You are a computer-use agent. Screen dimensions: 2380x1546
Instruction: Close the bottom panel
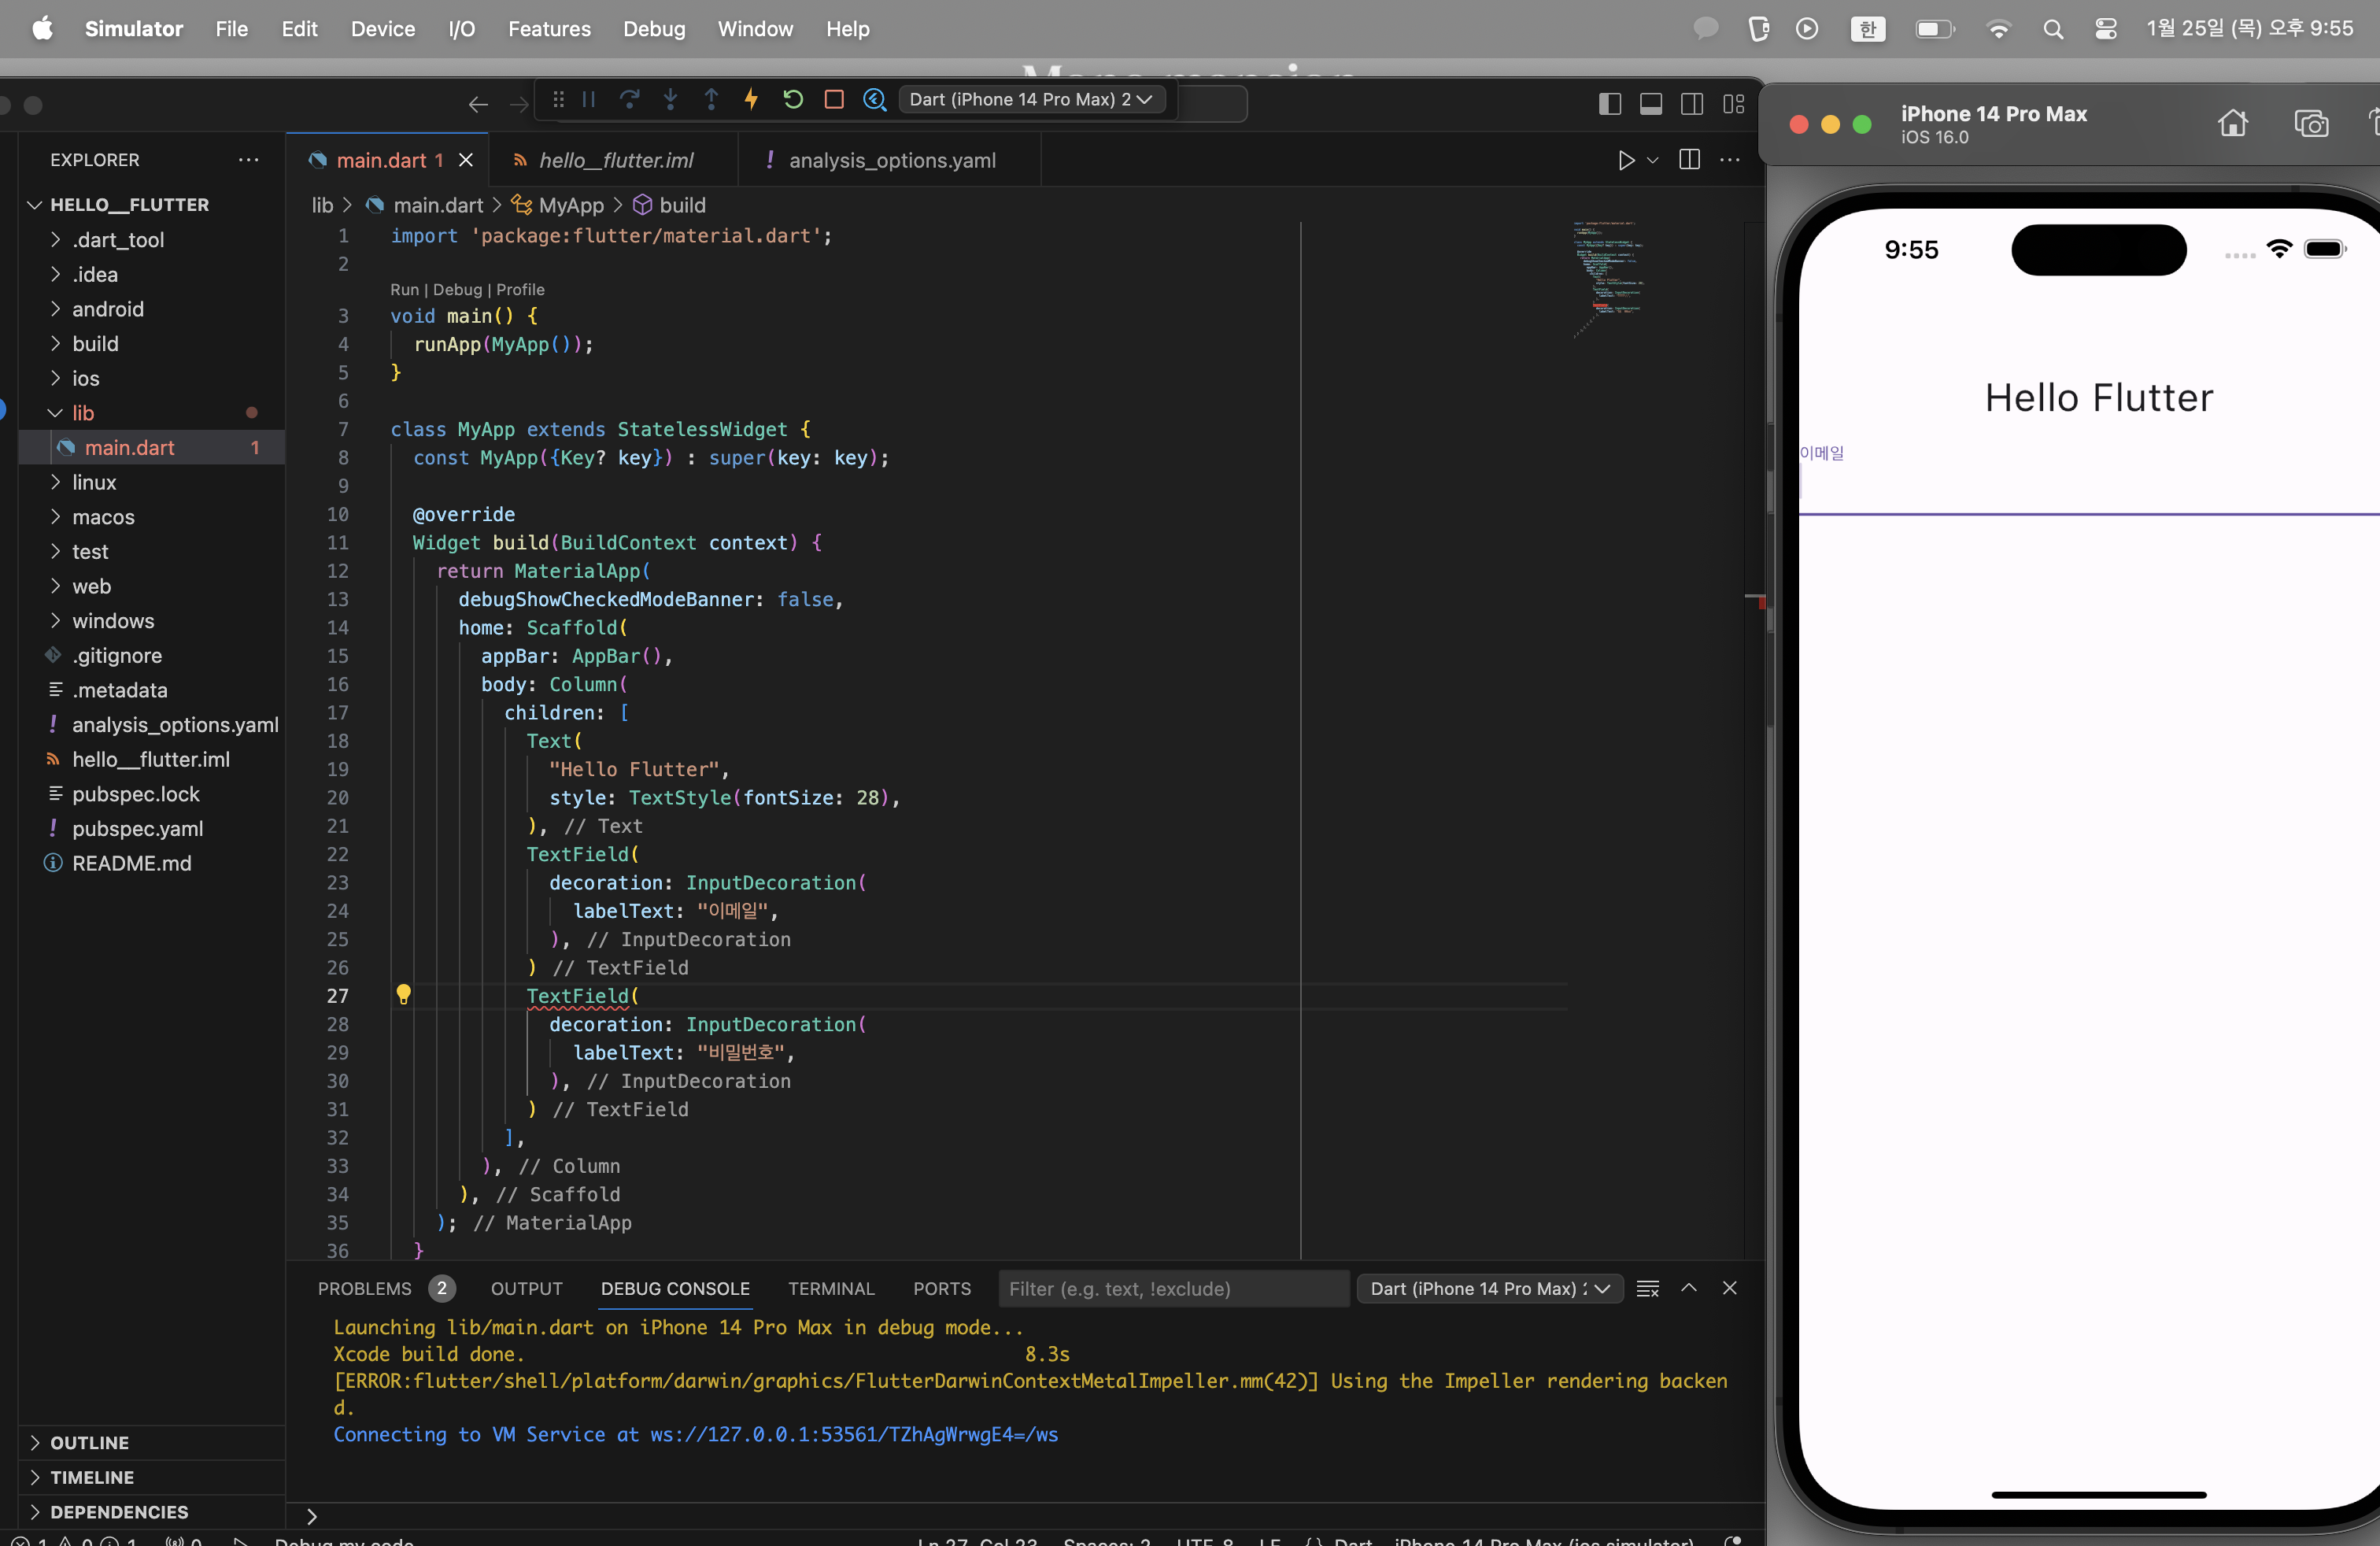pyautogui.click(x=1730, y=1288)
